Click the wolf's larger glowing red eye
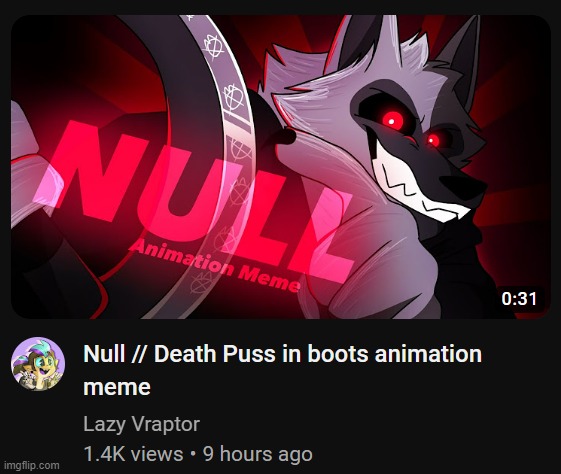561x474 pixels. pyautogui.click(x=392, y=121)
